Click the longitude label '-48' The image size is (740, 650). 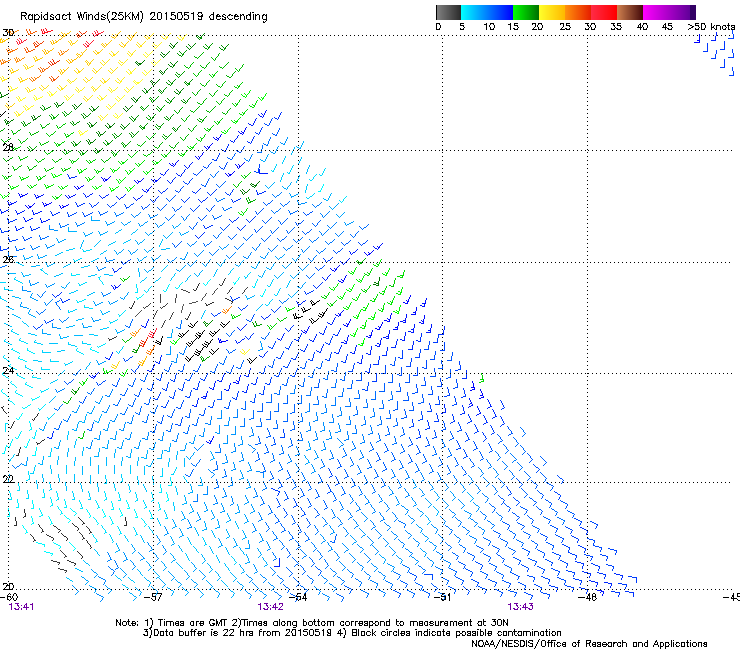[588, 597]
